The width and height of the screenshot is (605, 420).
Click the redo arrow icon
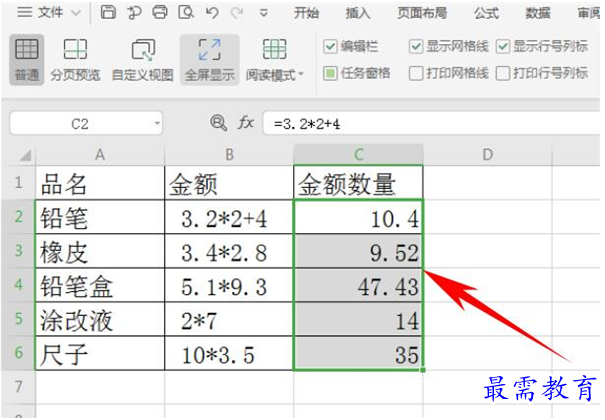point(237,13)
